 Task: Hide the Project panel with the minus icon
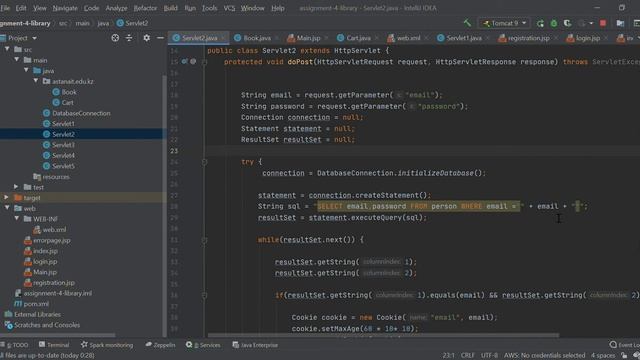click(x=160, y=38)
